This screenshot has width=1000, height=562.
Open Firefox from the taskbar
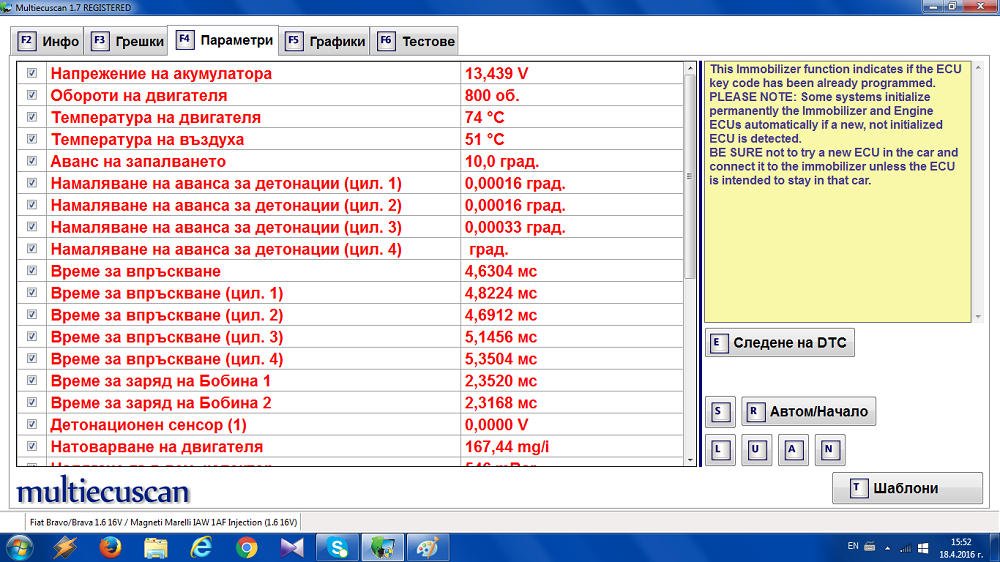110,547
